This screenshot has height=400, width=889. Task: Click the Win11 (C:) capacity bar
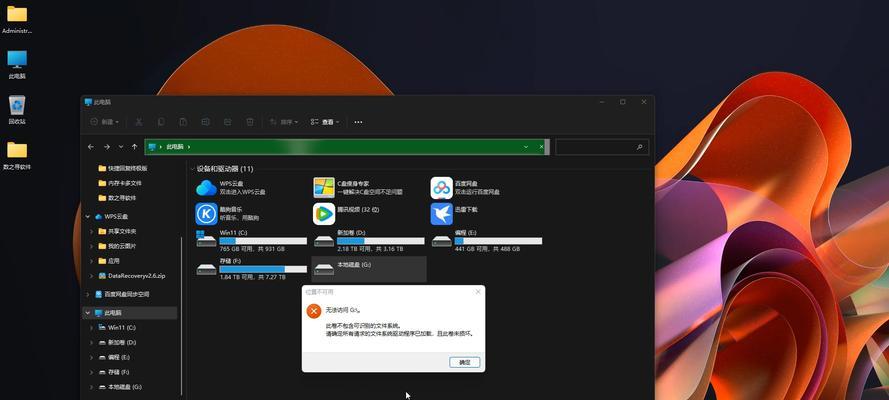tap(263, 241)
